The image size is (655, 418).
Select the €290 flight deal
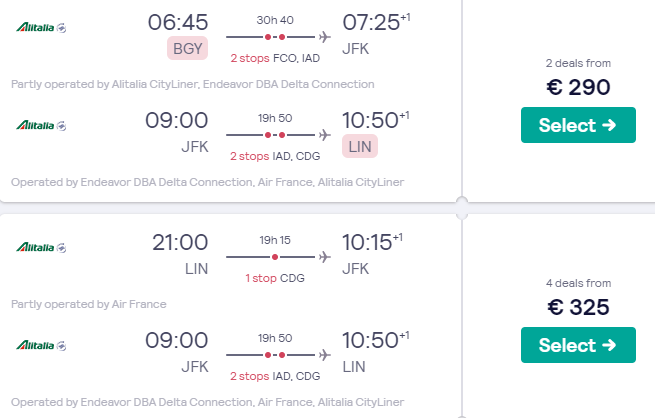(x=578, y=125)
